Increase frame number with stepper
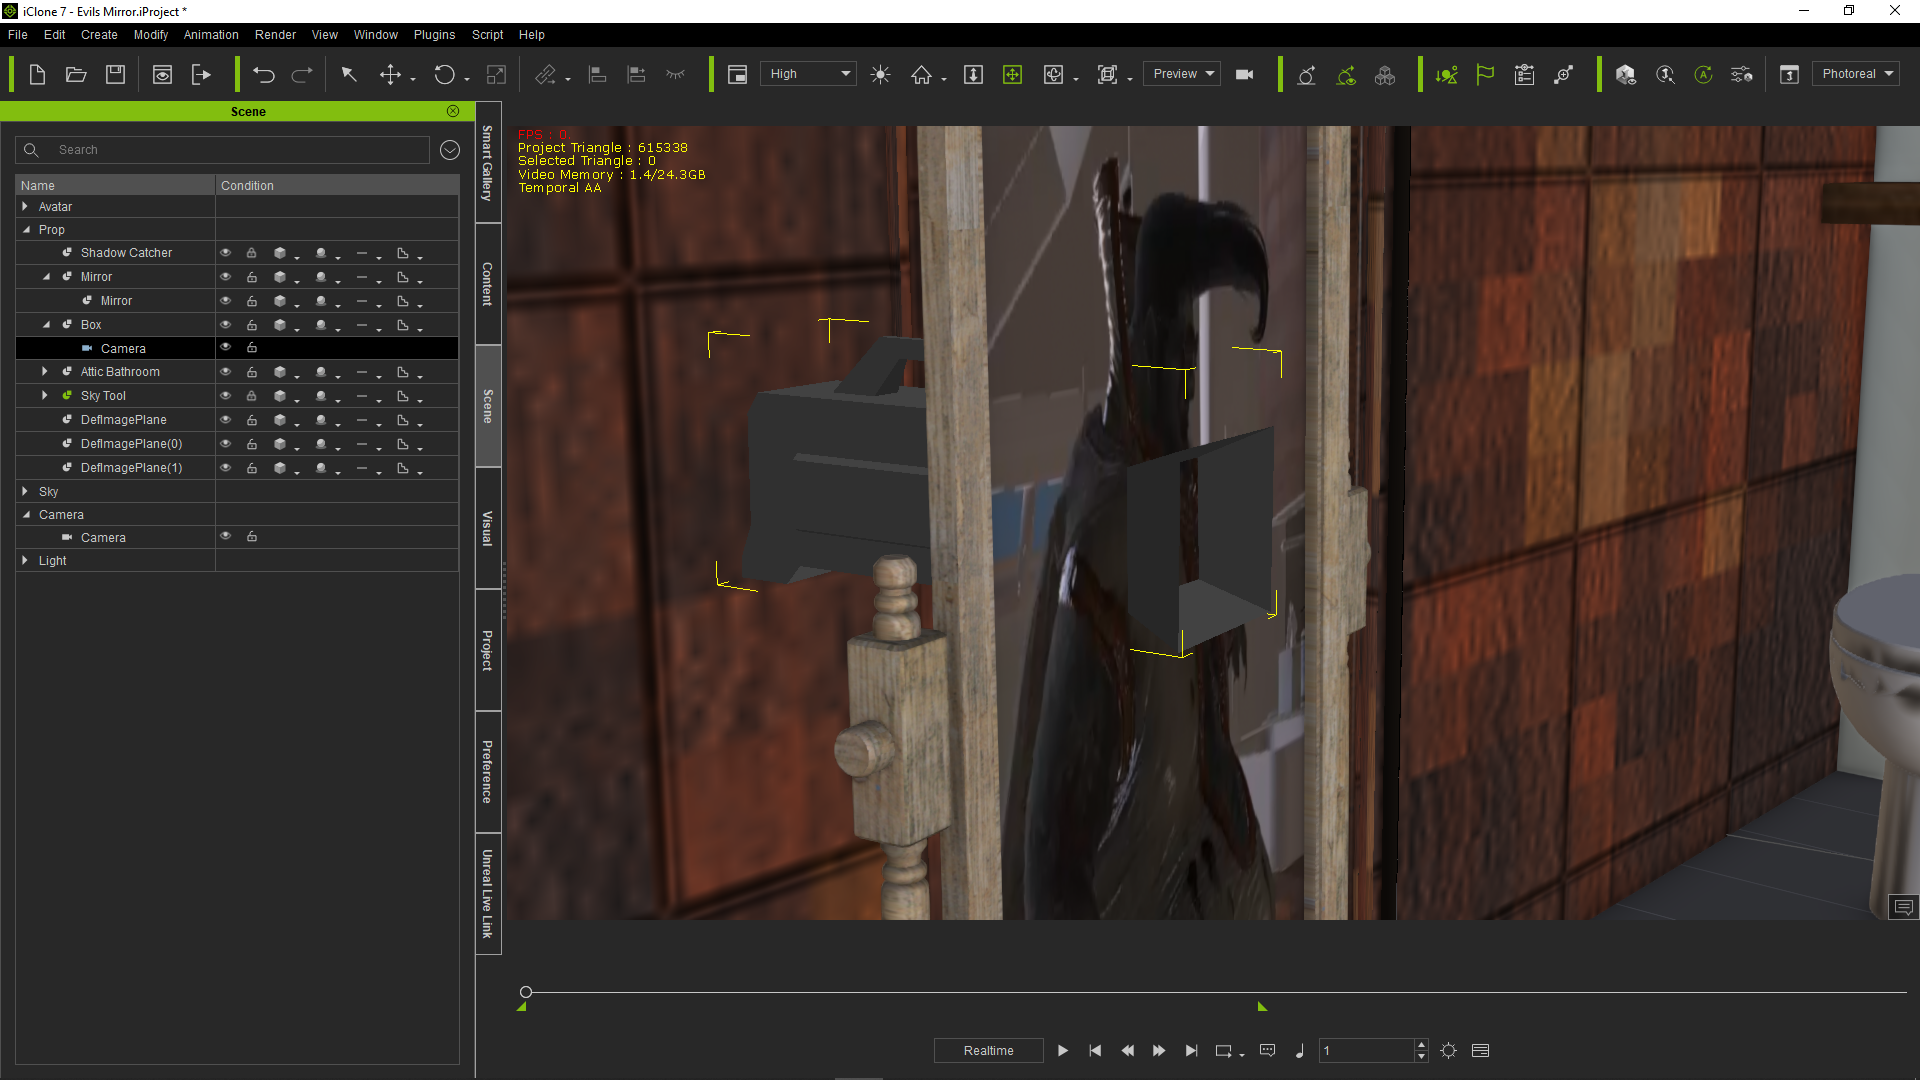 (x=1421, y=1045)
